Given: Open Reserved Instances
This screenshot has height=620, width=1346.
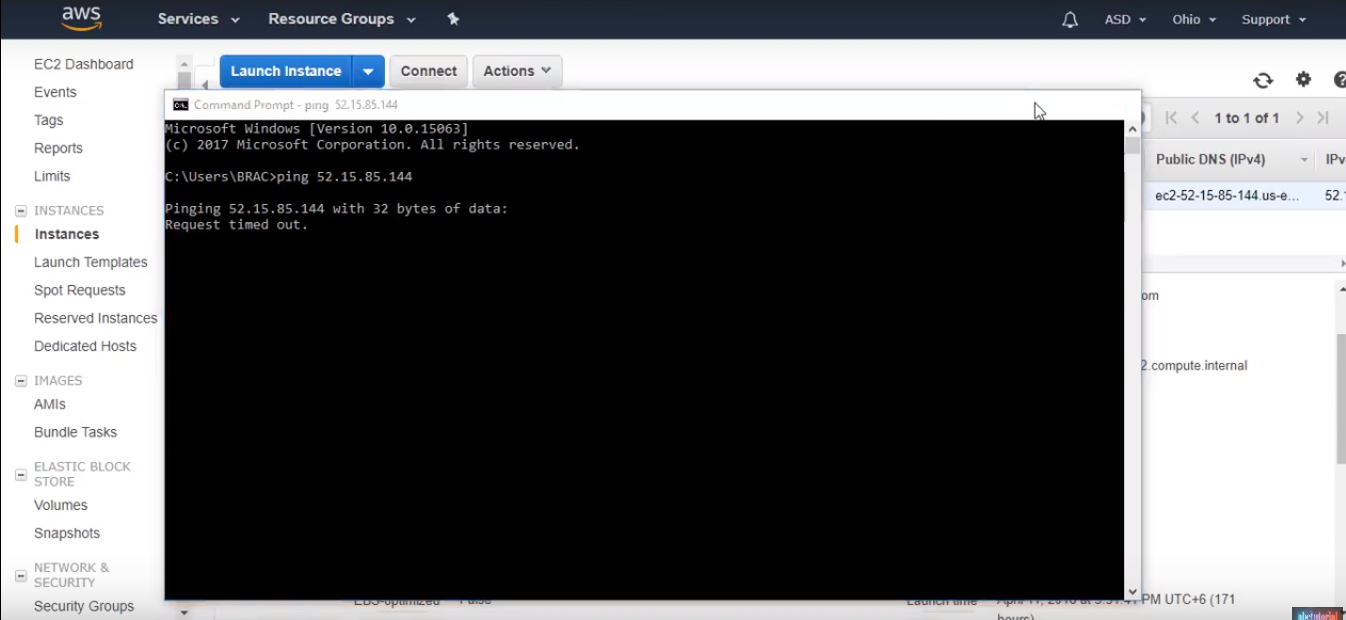Looking at the screenshot, I should [x=96, y=318].
